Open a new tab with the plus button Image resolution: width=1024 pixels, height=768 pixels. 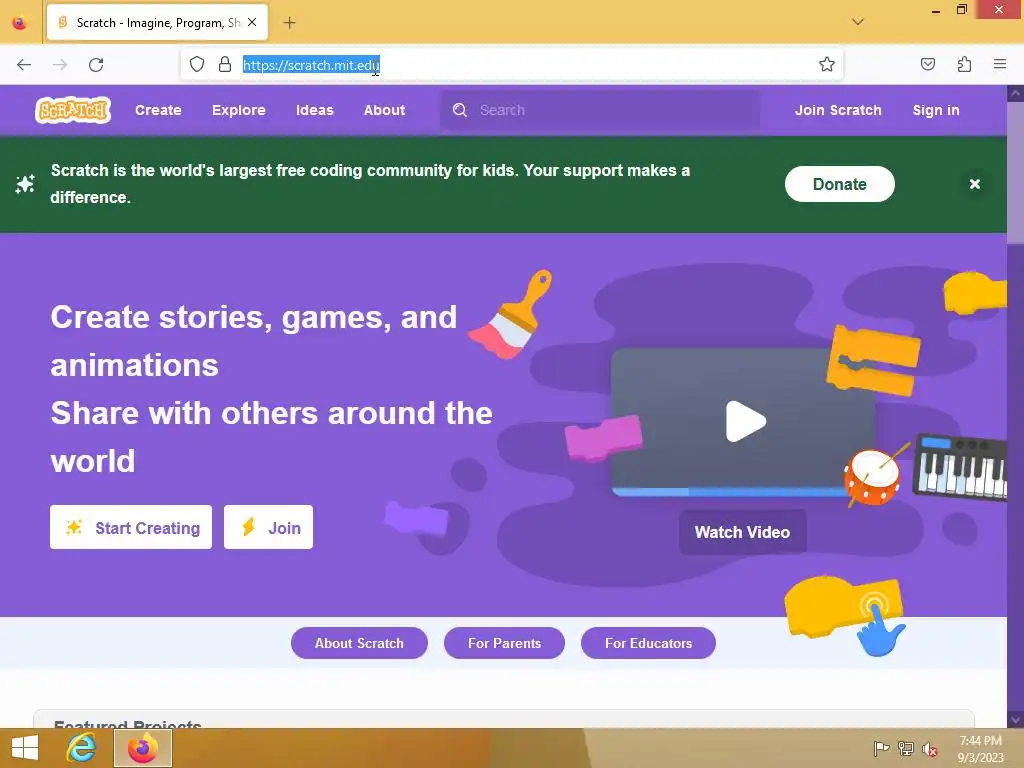point(289,23)
